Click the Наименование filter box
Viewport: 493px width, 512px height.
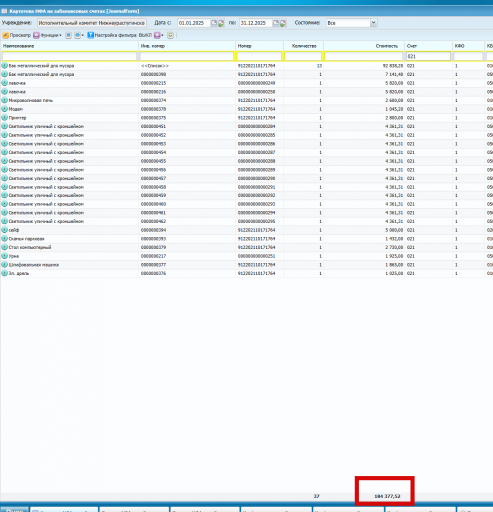coord(69,56)
